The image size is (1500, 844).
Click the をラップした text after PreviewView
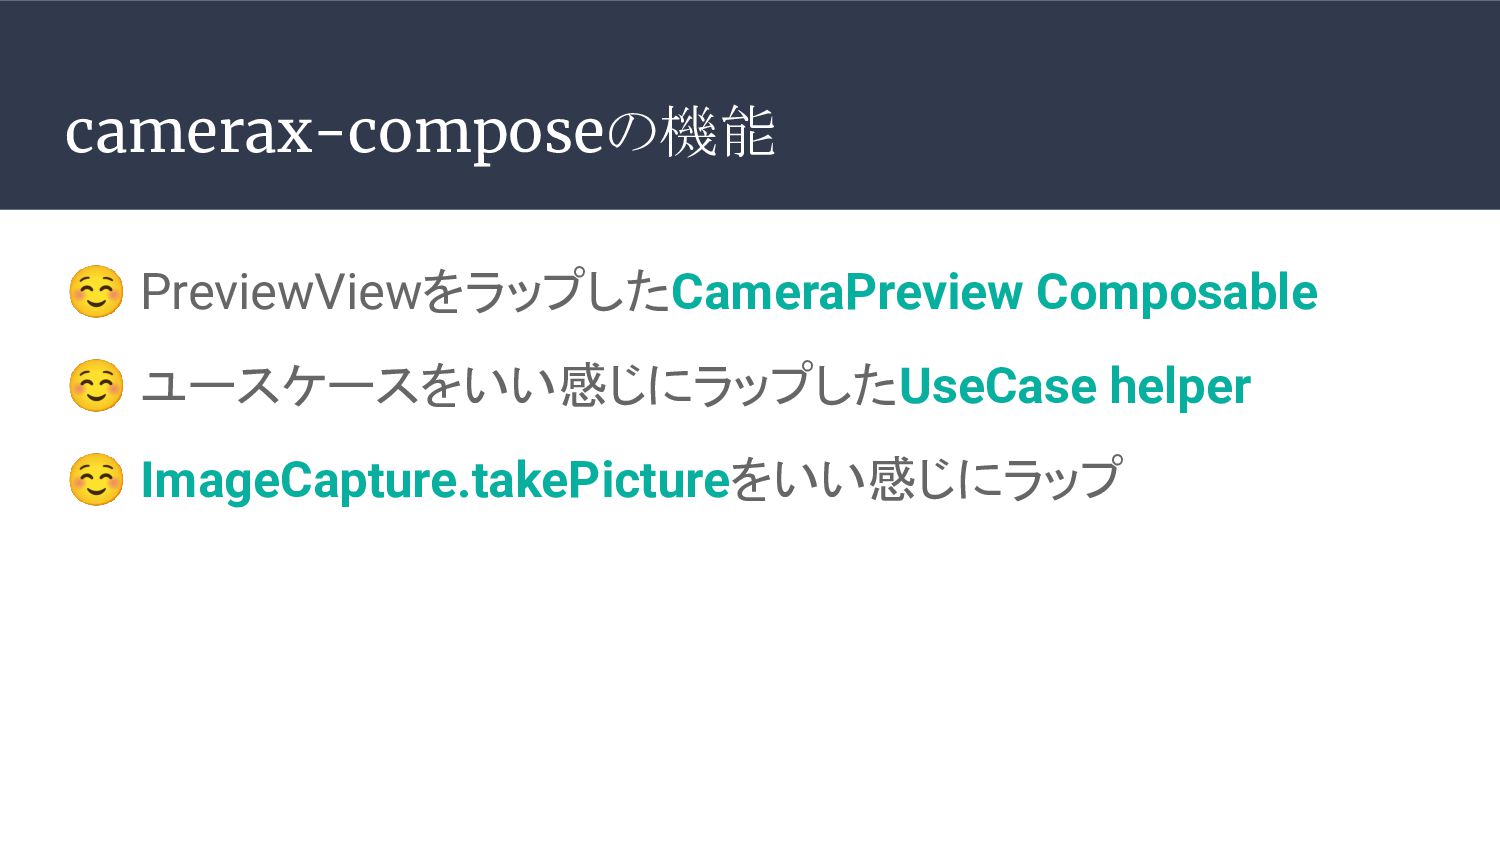click(546, 292)
